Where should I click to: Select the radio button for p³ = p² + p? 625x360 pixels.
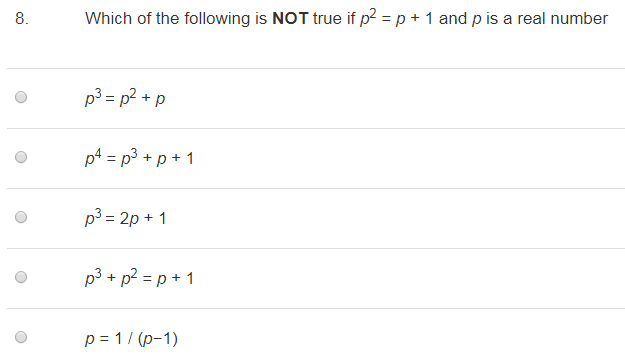coord(21,97)
